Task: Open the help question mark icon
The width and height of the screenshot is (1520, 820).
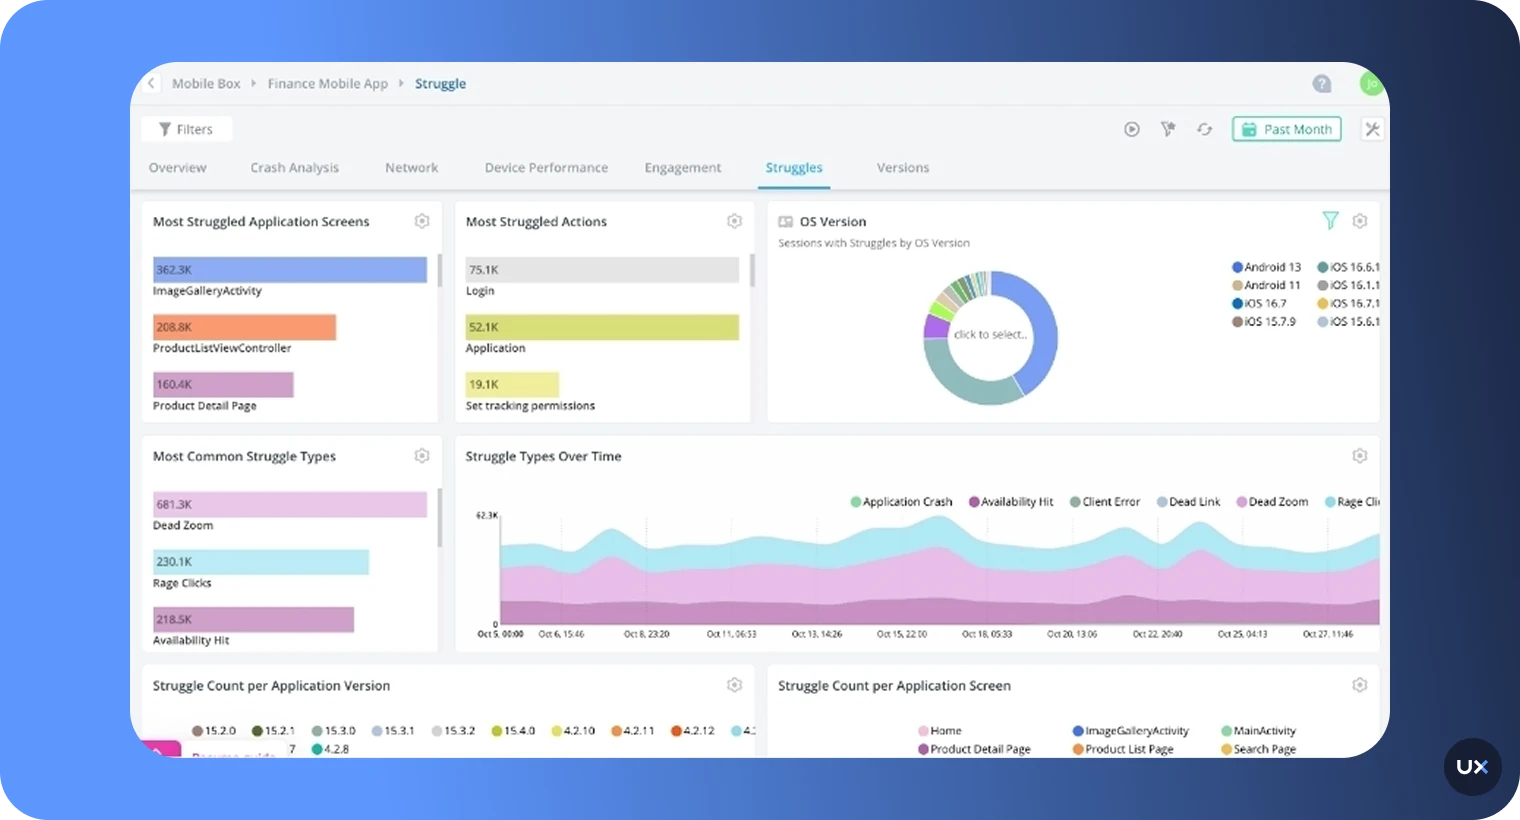Action: pyautogui.click(x=1322, y=84)
